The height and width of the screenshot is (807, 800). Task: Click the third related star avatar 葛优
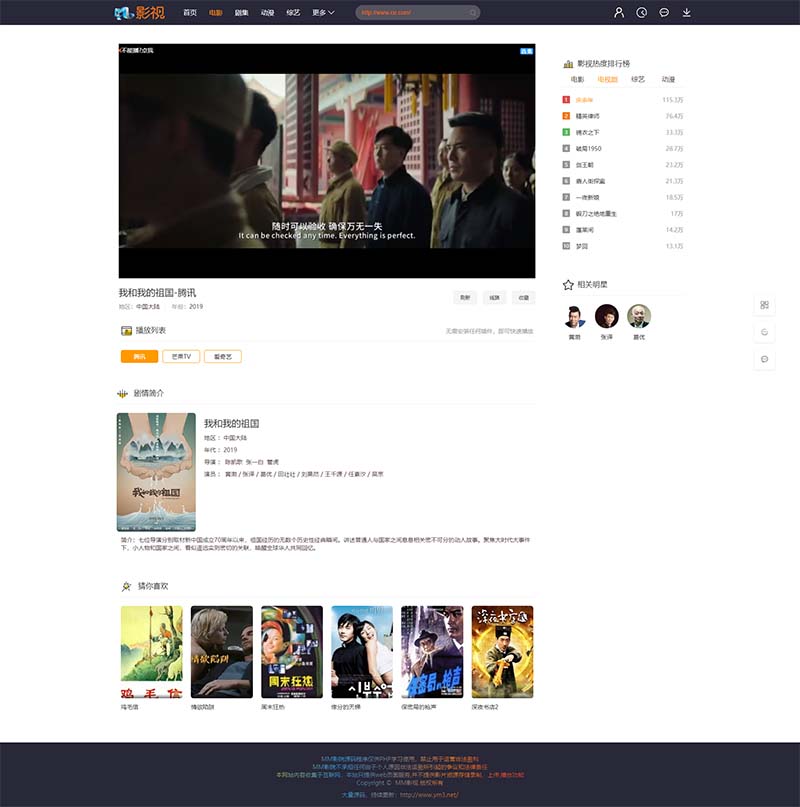pyautogui.click(x=639, y=317)
